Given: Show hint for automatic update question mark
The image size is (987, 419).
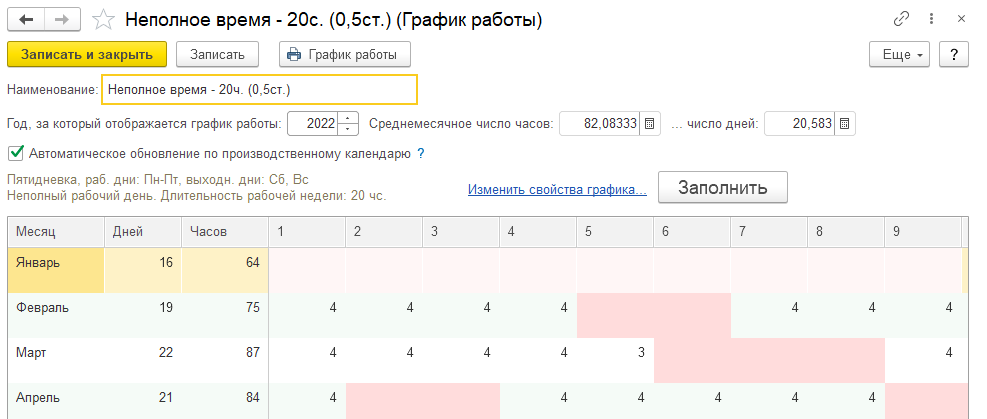Looking at the screenshot, I should coord(421,154).
